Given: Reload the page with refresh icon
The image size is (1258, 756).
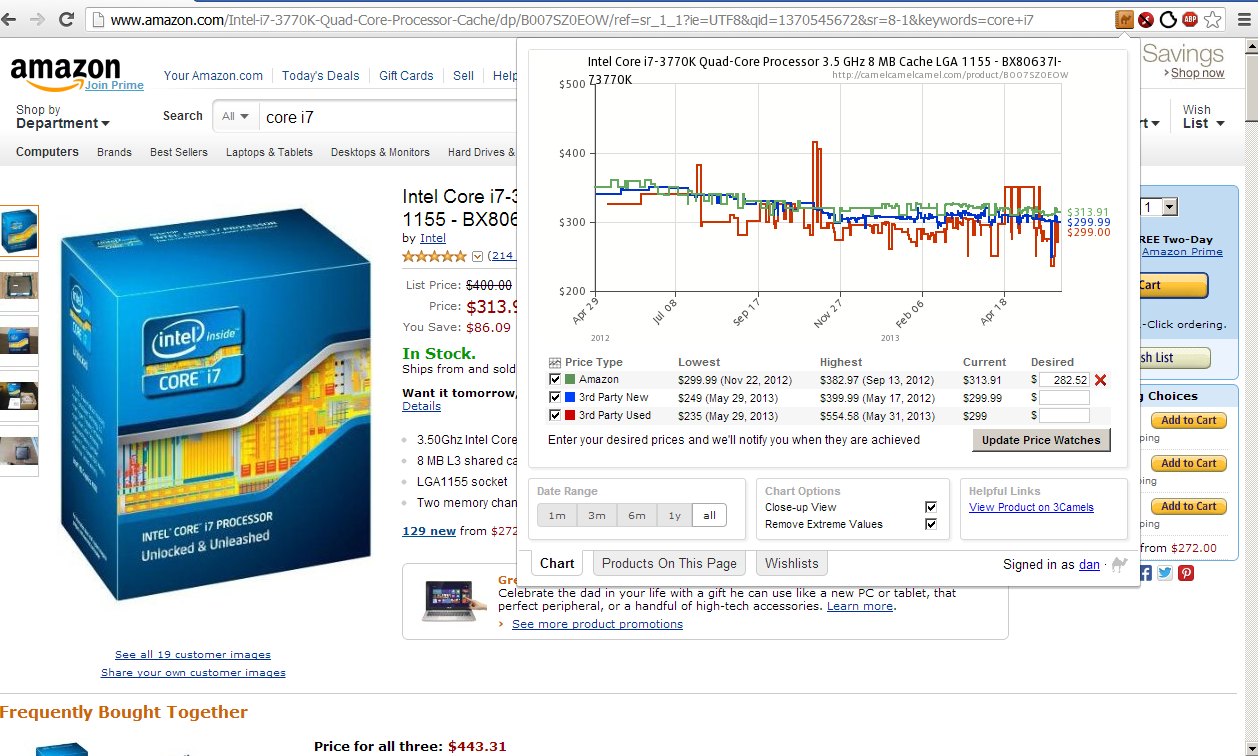Looking at the screenshot, I should tap(67, 19).
